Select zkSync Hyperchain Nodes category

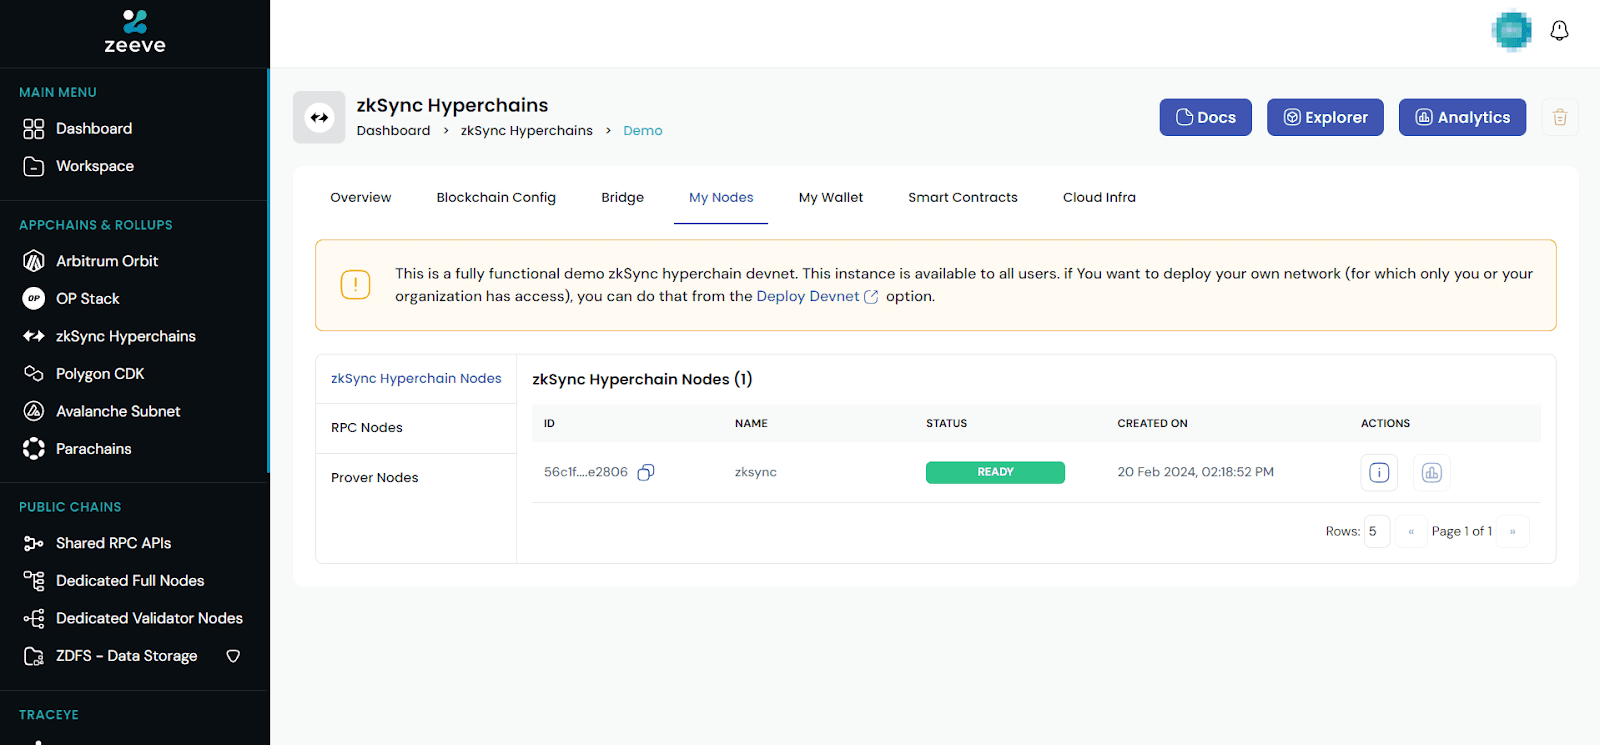click(x=416, y=379)
